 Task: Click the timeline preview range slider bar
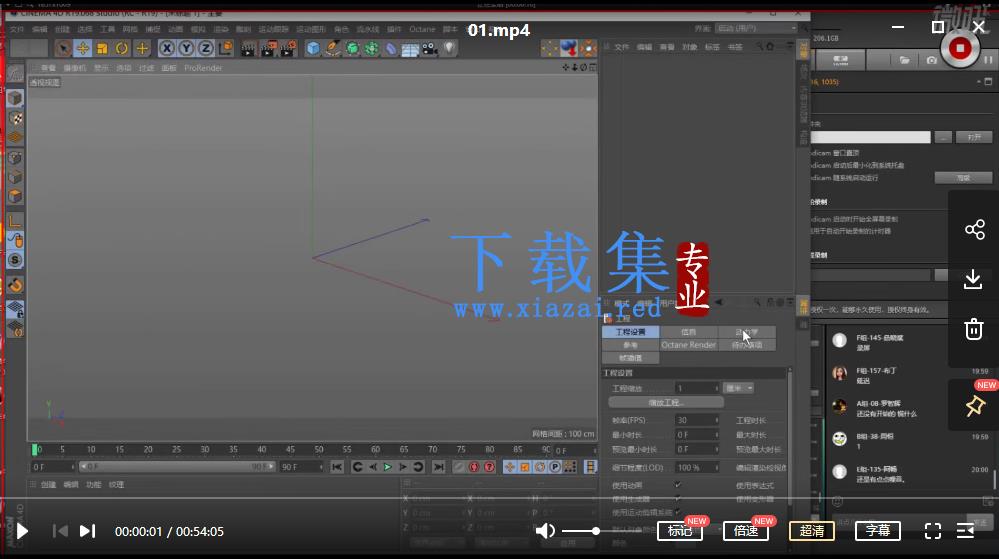(176, 467)
